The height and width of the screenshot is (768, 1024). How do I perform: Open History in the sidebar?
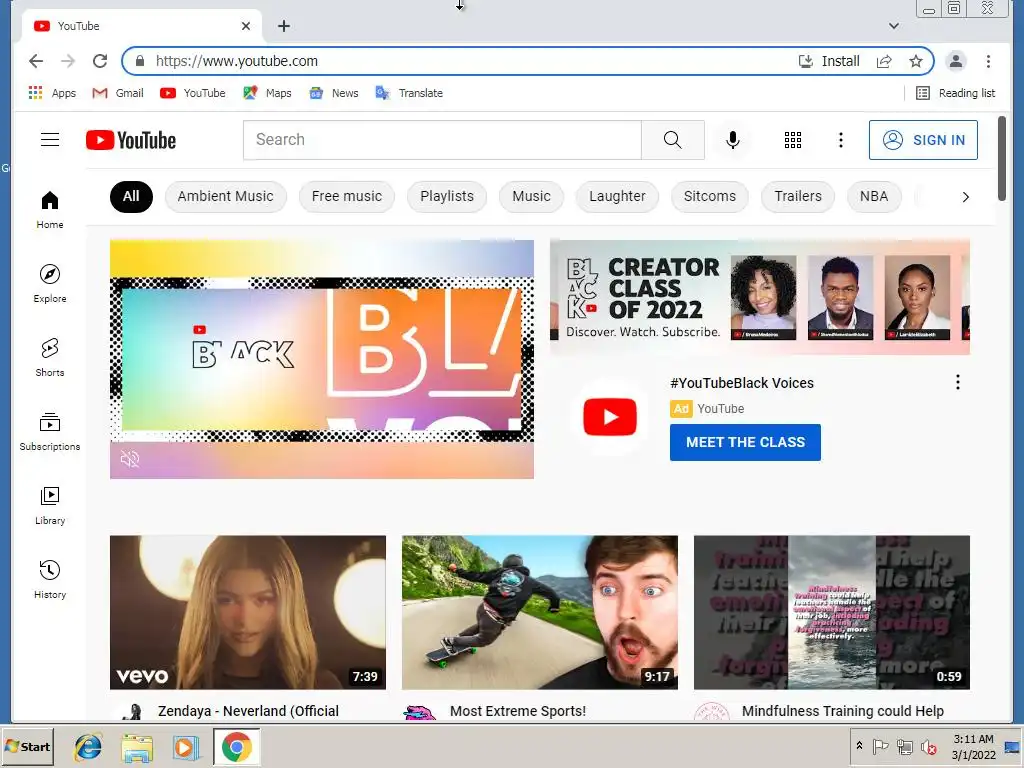[50, 580]
